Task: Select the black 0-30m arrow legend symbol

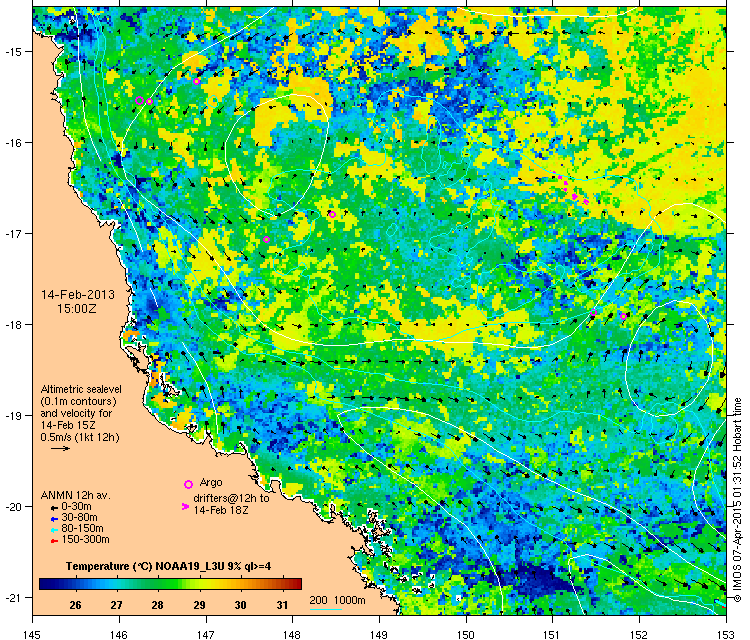Action: point(55,507)
